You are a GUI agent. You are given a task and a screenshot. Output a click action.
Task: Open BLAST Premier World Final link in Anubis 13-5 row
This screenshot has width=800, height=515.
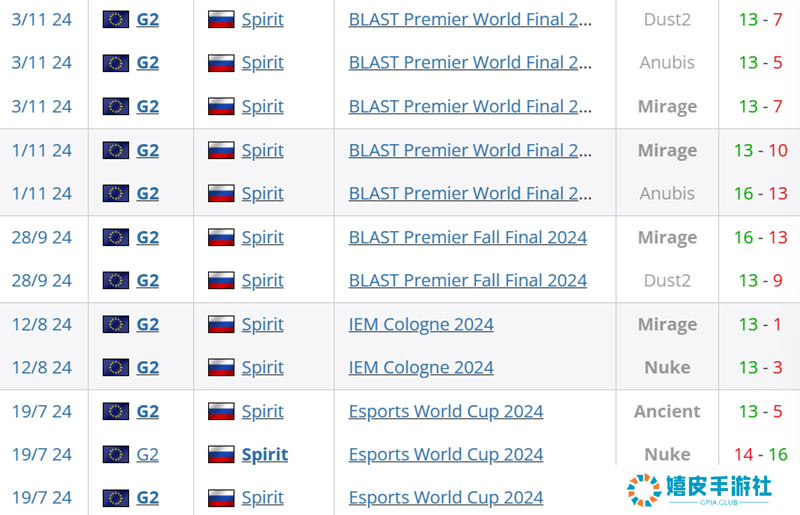pos(470,62)
